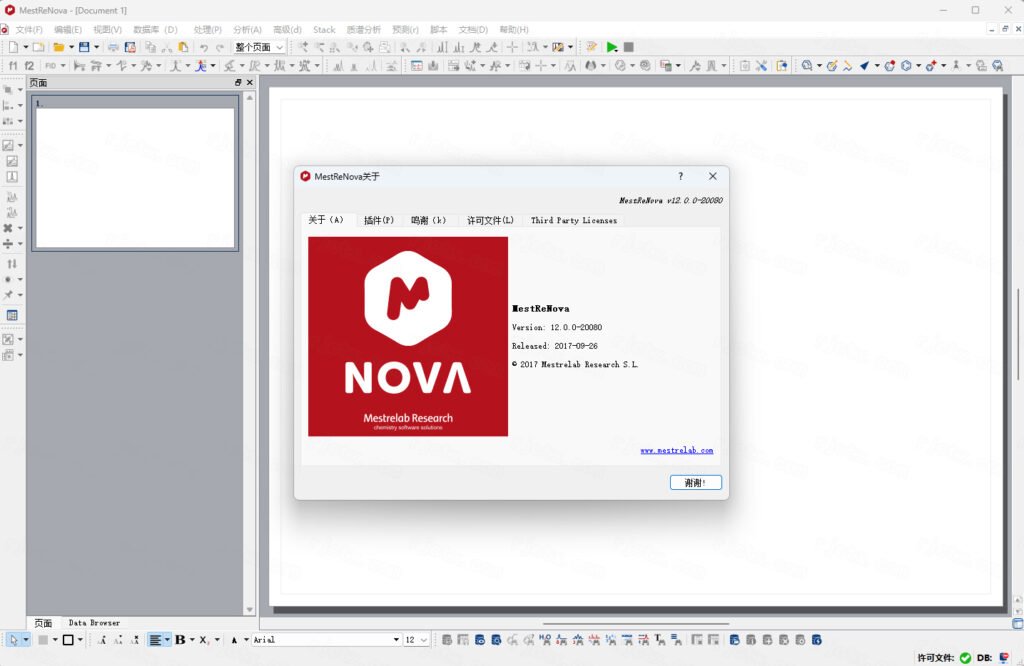The image size is (1024, 666).
Task: Toggle bold text formatting
Action: tap(180, 640)
